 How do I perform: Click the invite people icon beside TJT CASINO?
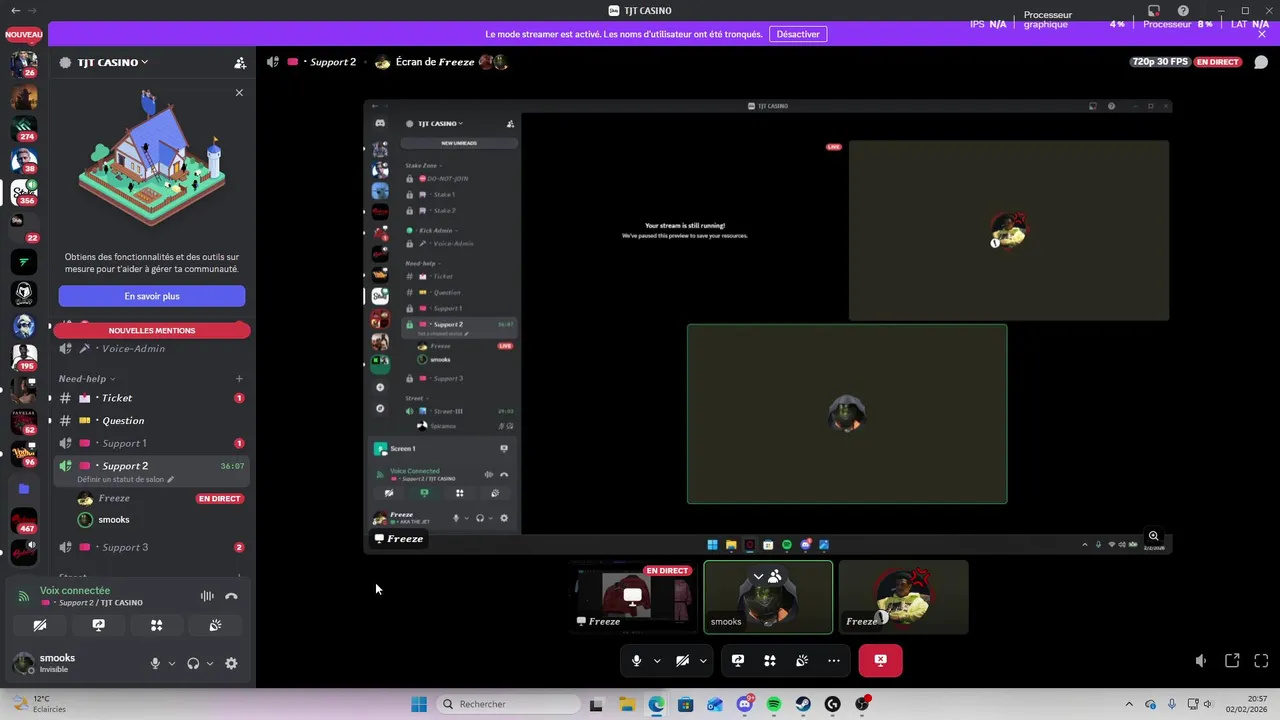point(240,62)
